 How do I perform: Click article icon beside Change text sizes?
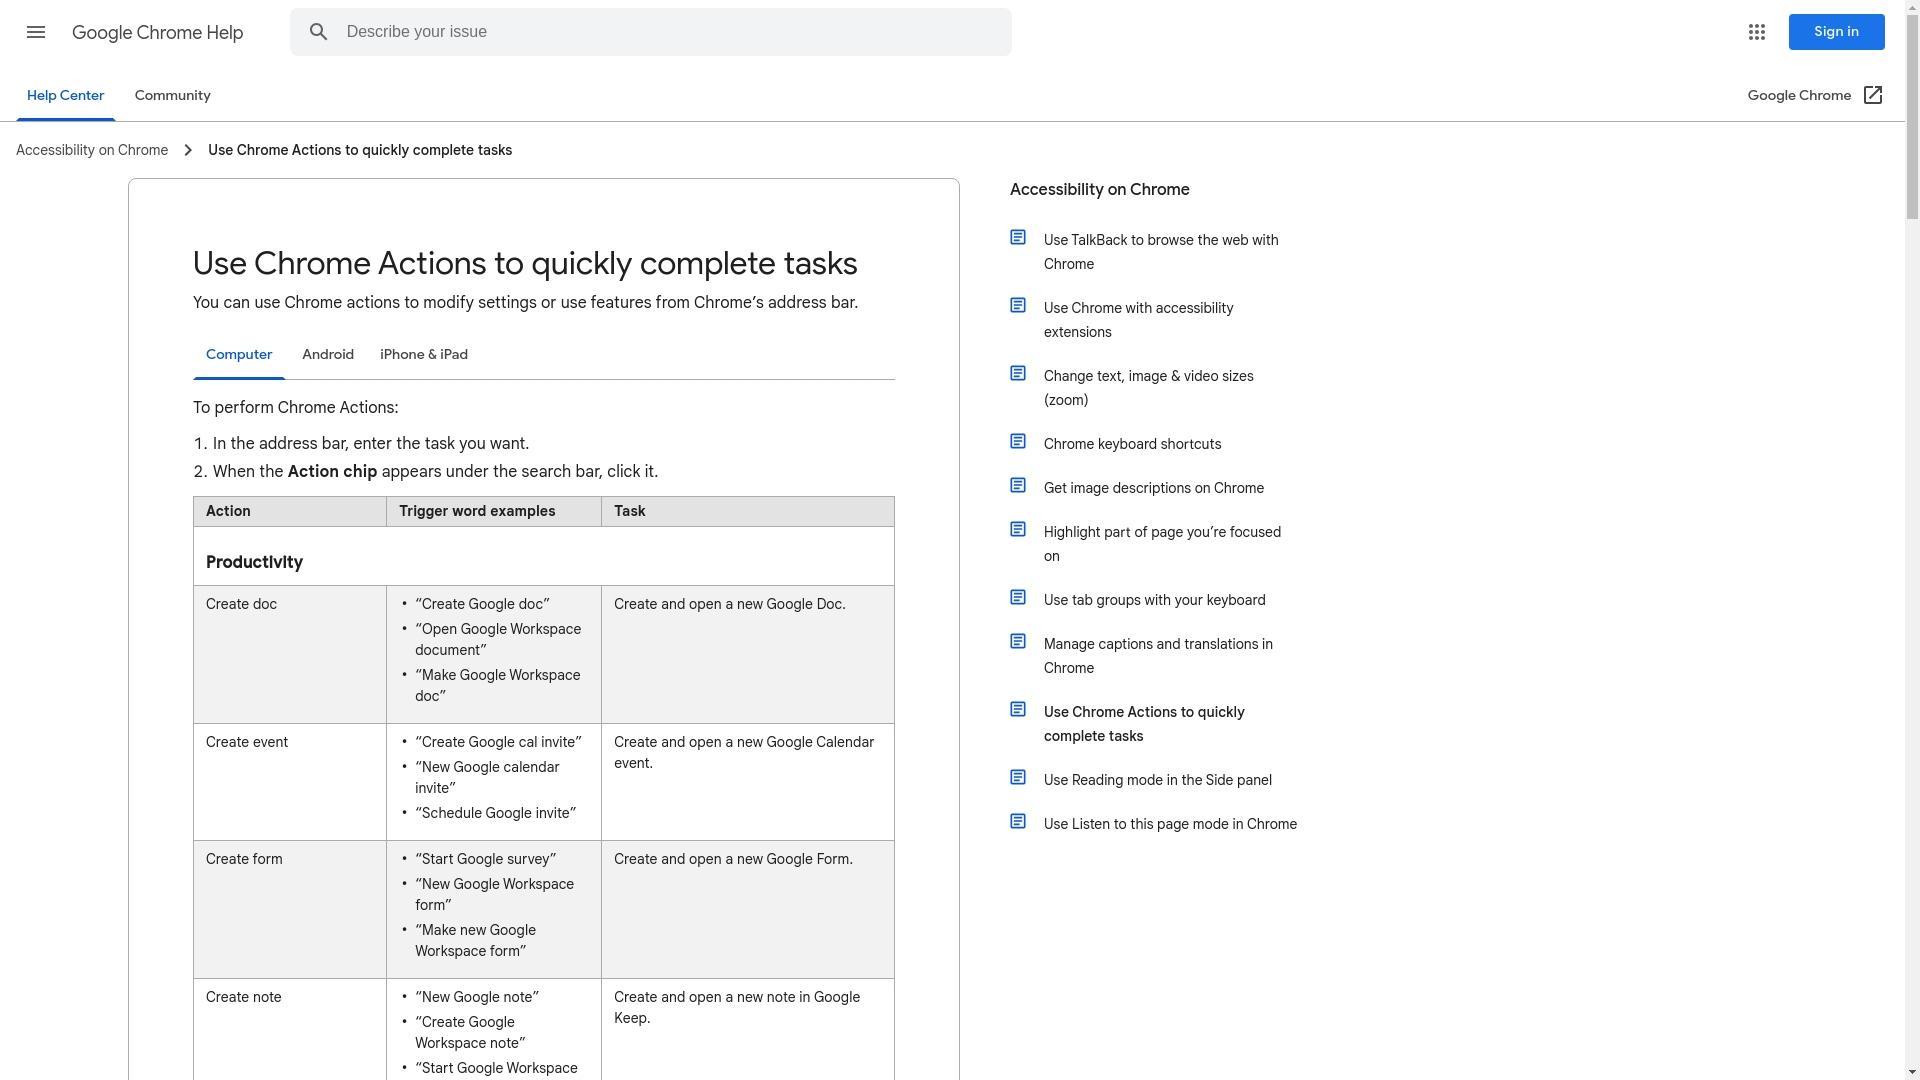tap(1018, 373)
